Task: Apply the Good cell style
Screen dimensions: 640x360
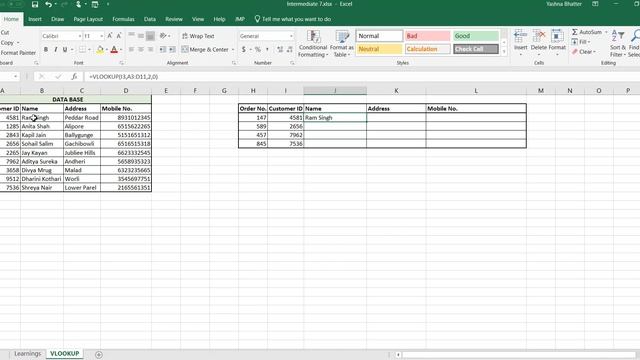Action: (x=476, y=36)
